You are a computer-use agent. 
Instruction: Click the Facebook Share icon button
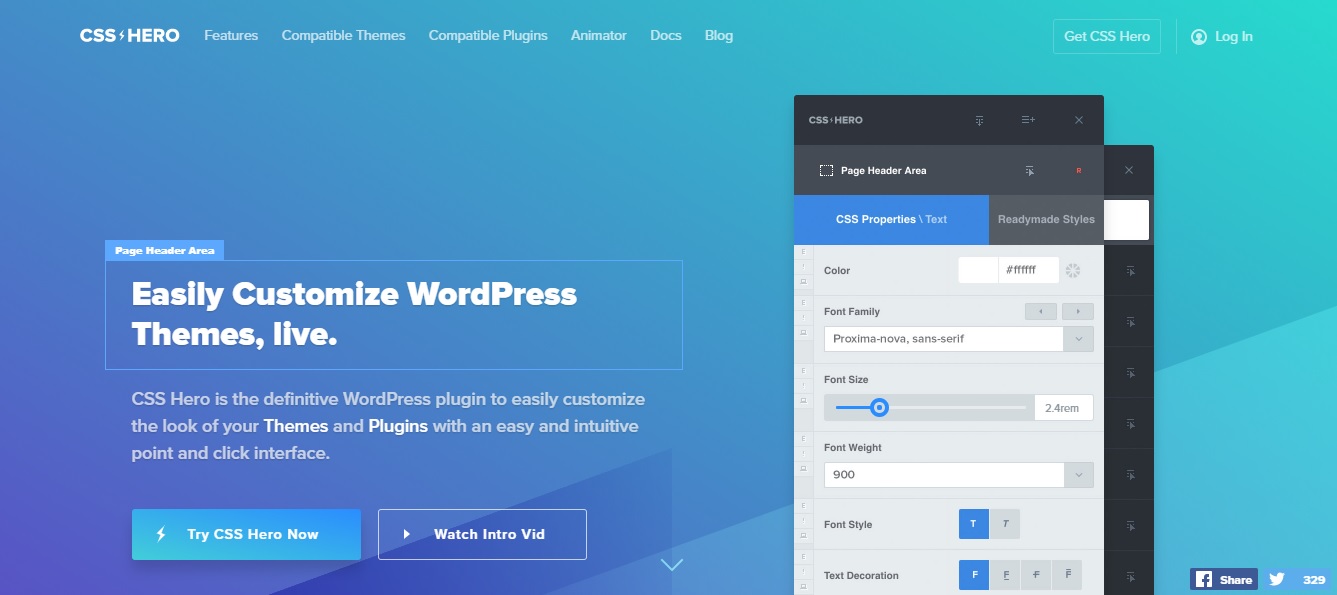[x=1224, y=579]
